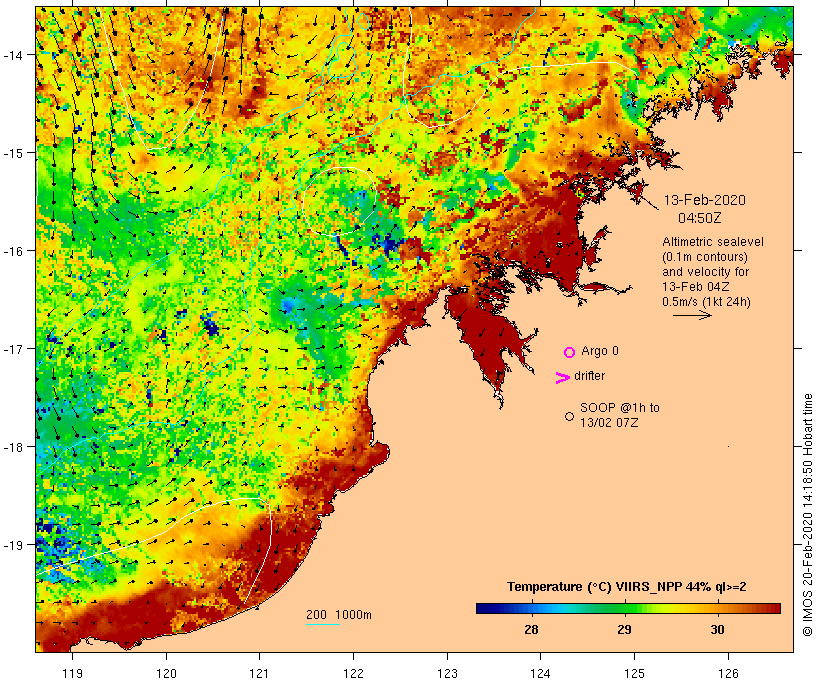Click the 0.5m/s velocity scale arrow
The height and width of the screenshot is (680, 820).
(x=692, y=315)
